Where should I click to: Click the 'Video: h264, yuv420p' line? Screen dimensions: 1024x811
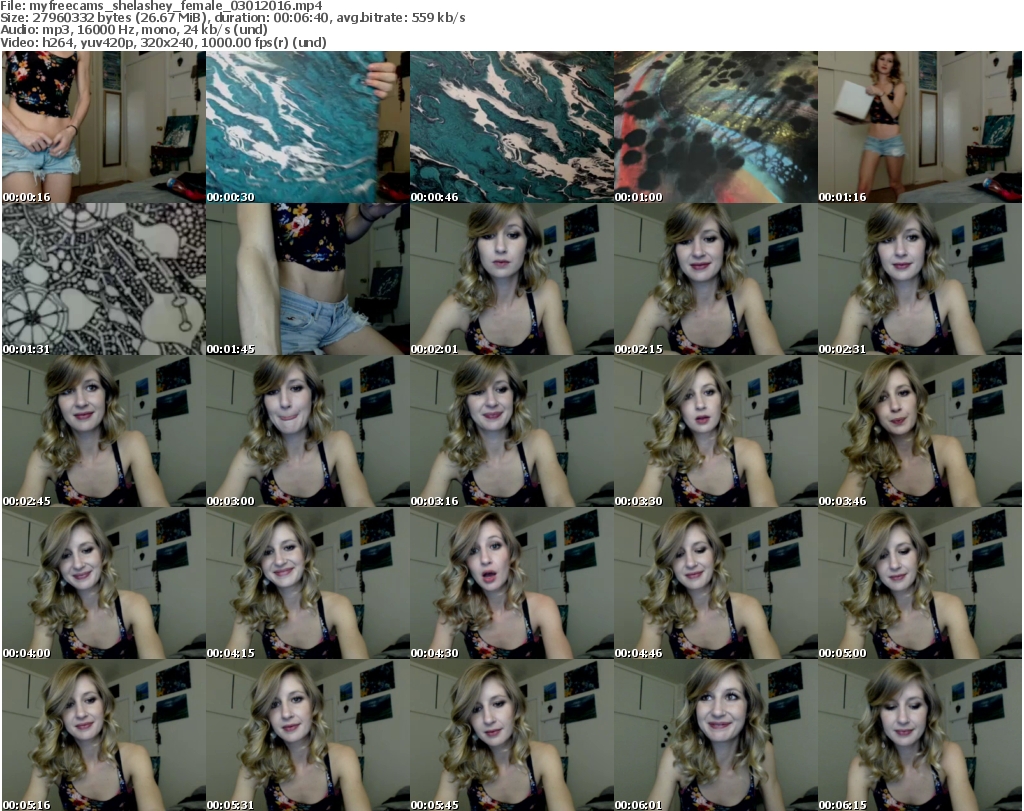click(x=163, y=42)
